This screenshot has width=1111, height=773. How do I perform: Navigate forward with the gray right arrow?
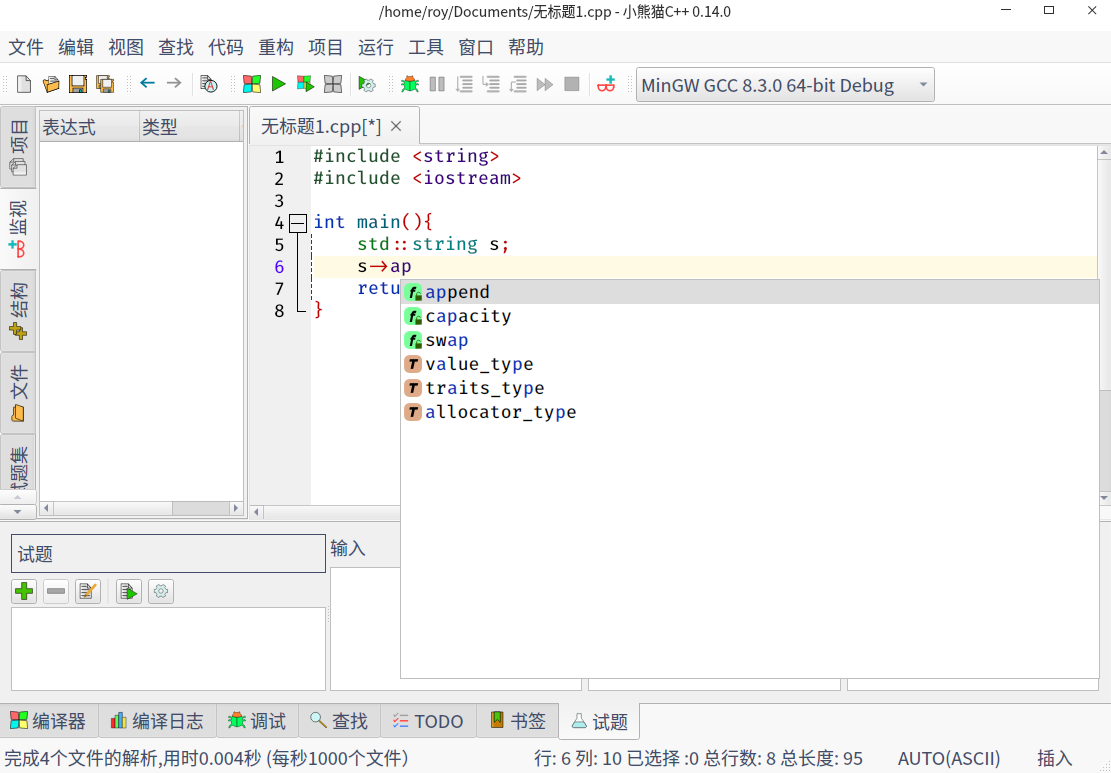pos(174,84)
